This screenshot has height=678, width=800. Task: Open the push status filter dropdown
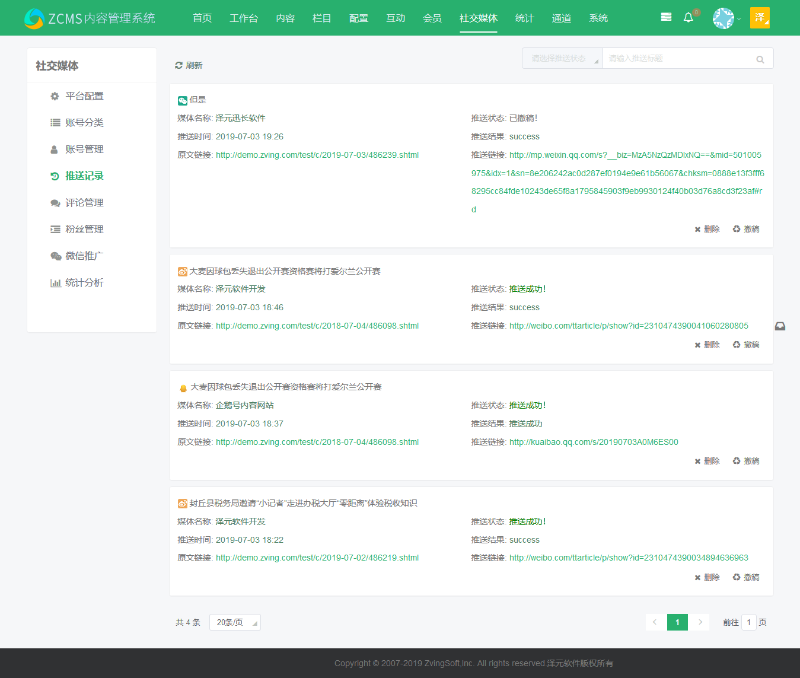pyautogui.click(x=562, y=59)
